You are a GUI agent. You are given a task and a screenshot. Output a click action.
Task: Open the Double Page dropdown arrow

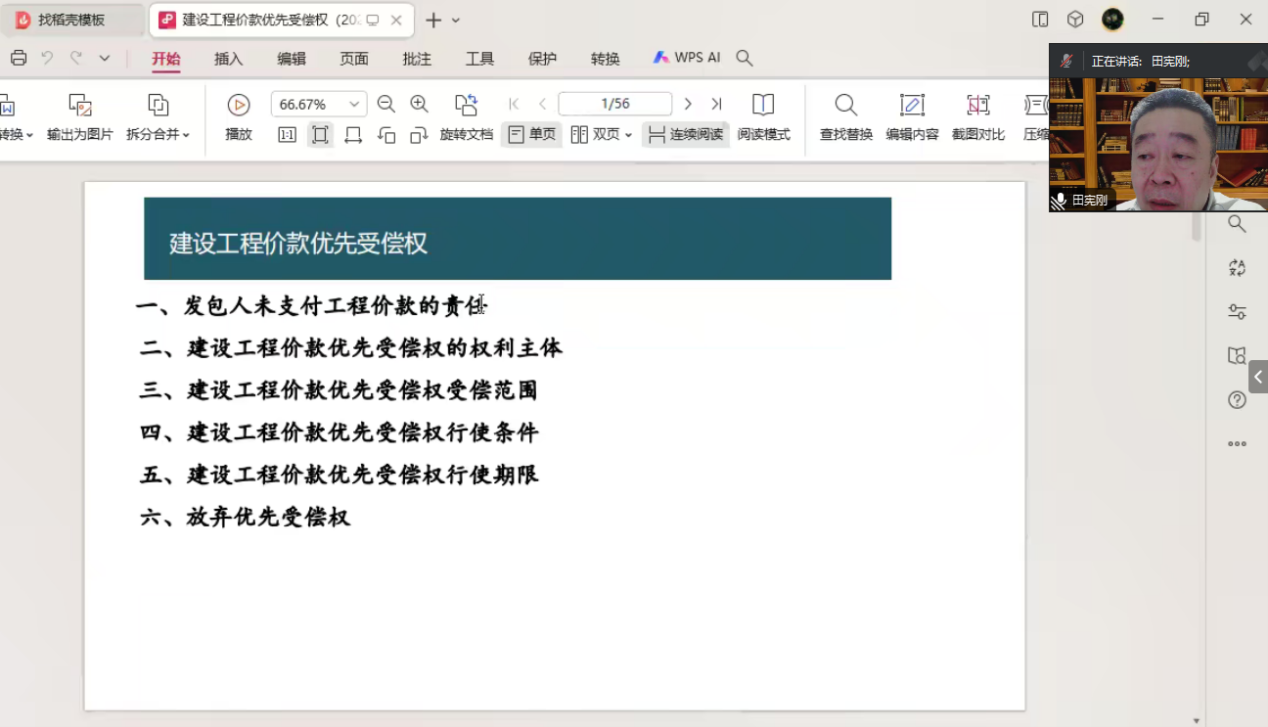[628, 135]
